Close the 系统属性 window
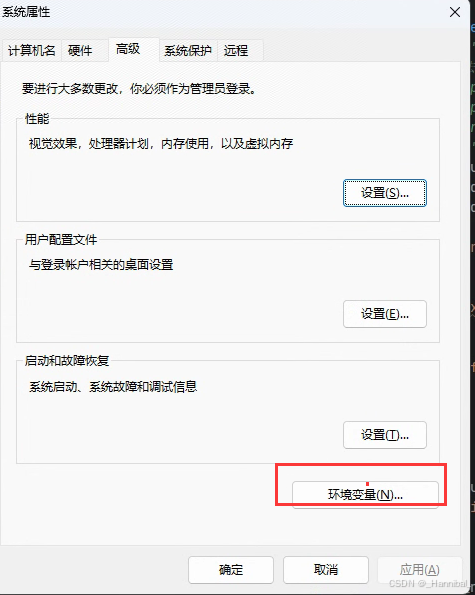The height and width of the screenshot is (595, 475). [455, 12]
